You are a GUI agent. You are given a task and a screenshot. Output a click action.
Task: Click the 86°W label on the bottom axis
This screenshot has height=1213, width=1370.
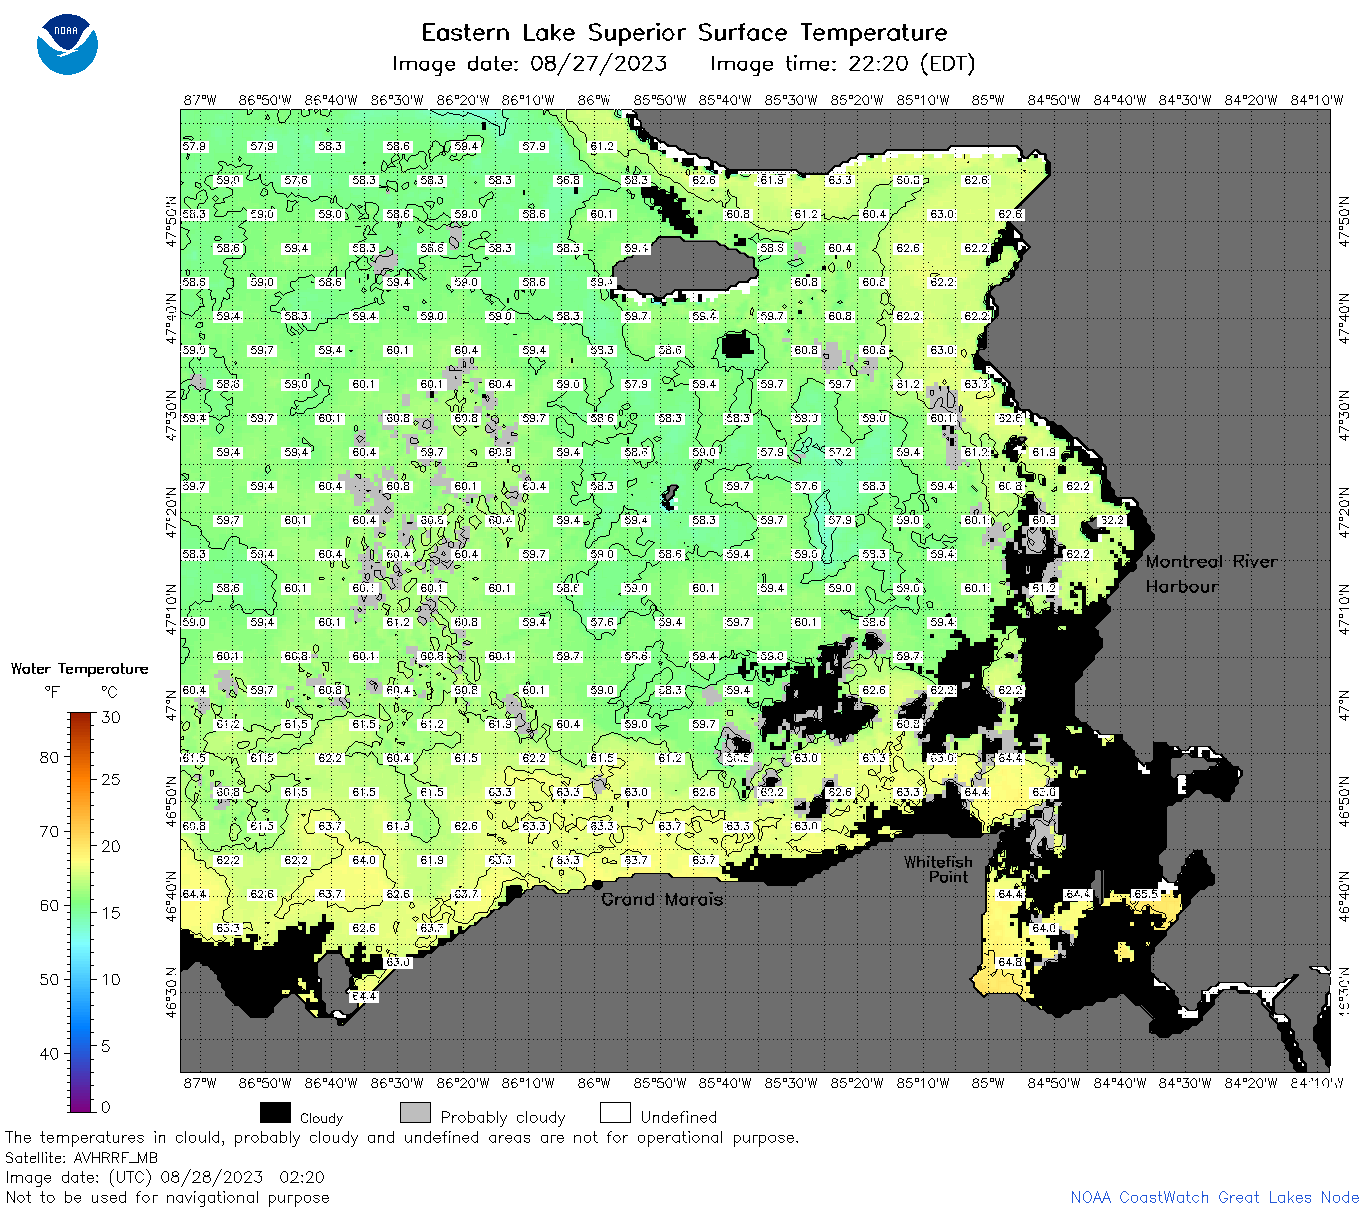tap(594, 1082)
